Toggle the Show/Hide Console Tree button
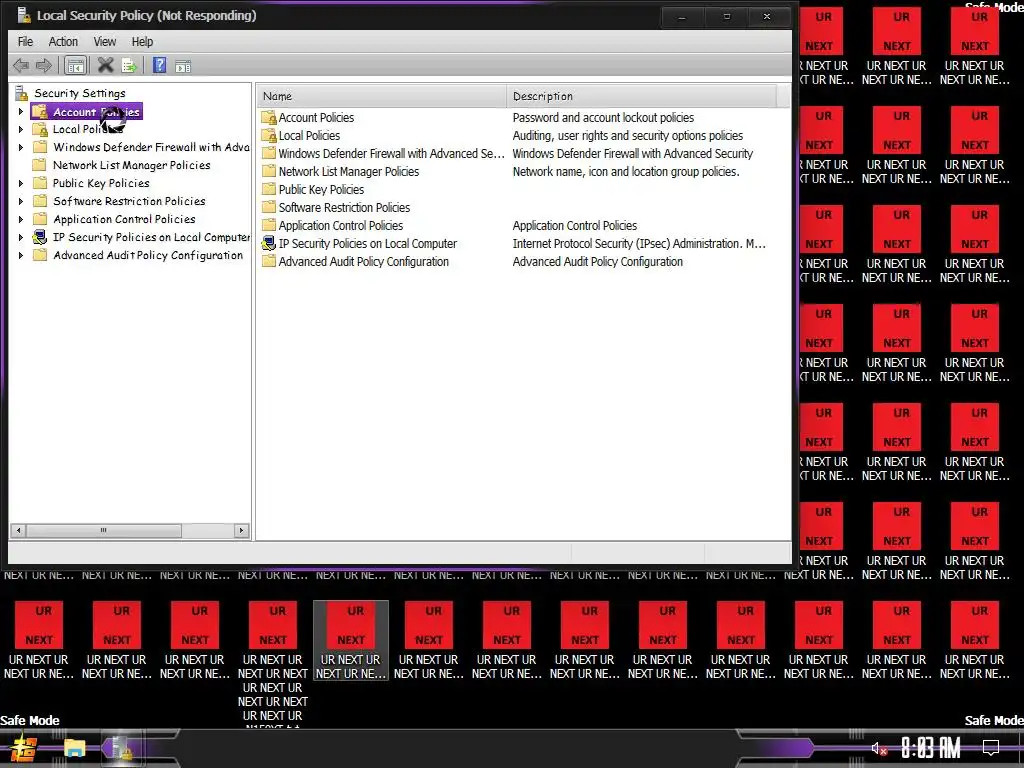 point(76,65)
